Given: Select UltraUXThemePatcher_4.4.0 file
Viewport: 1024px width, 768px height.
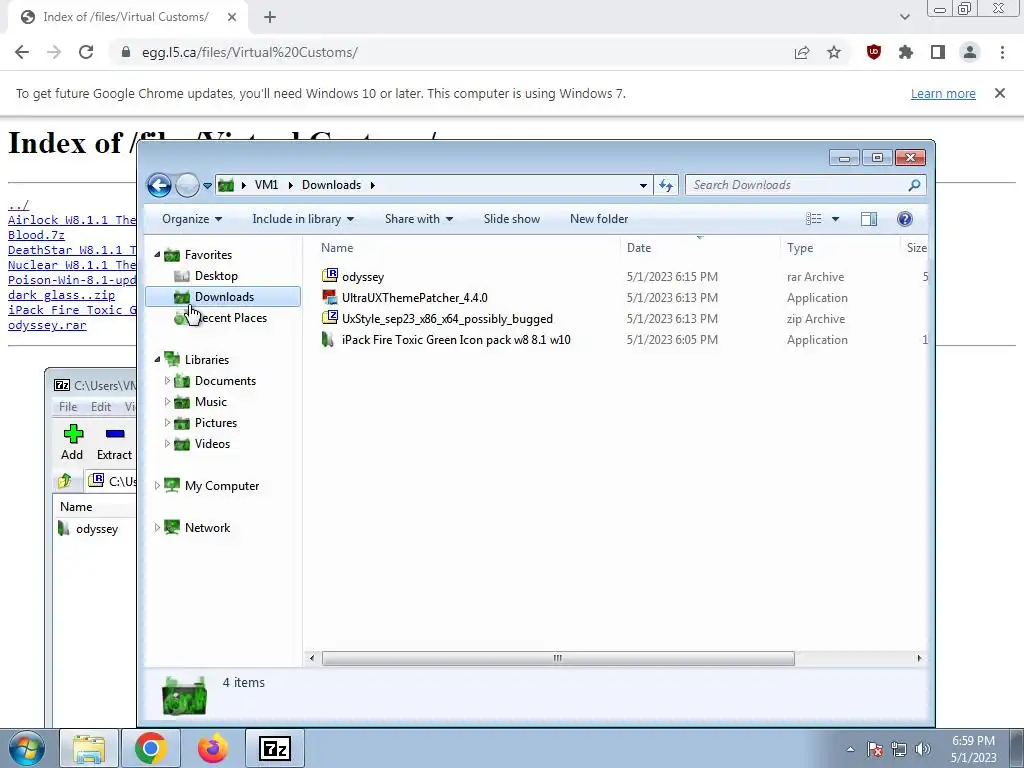Looking at the screenshot, I should 415,298.
